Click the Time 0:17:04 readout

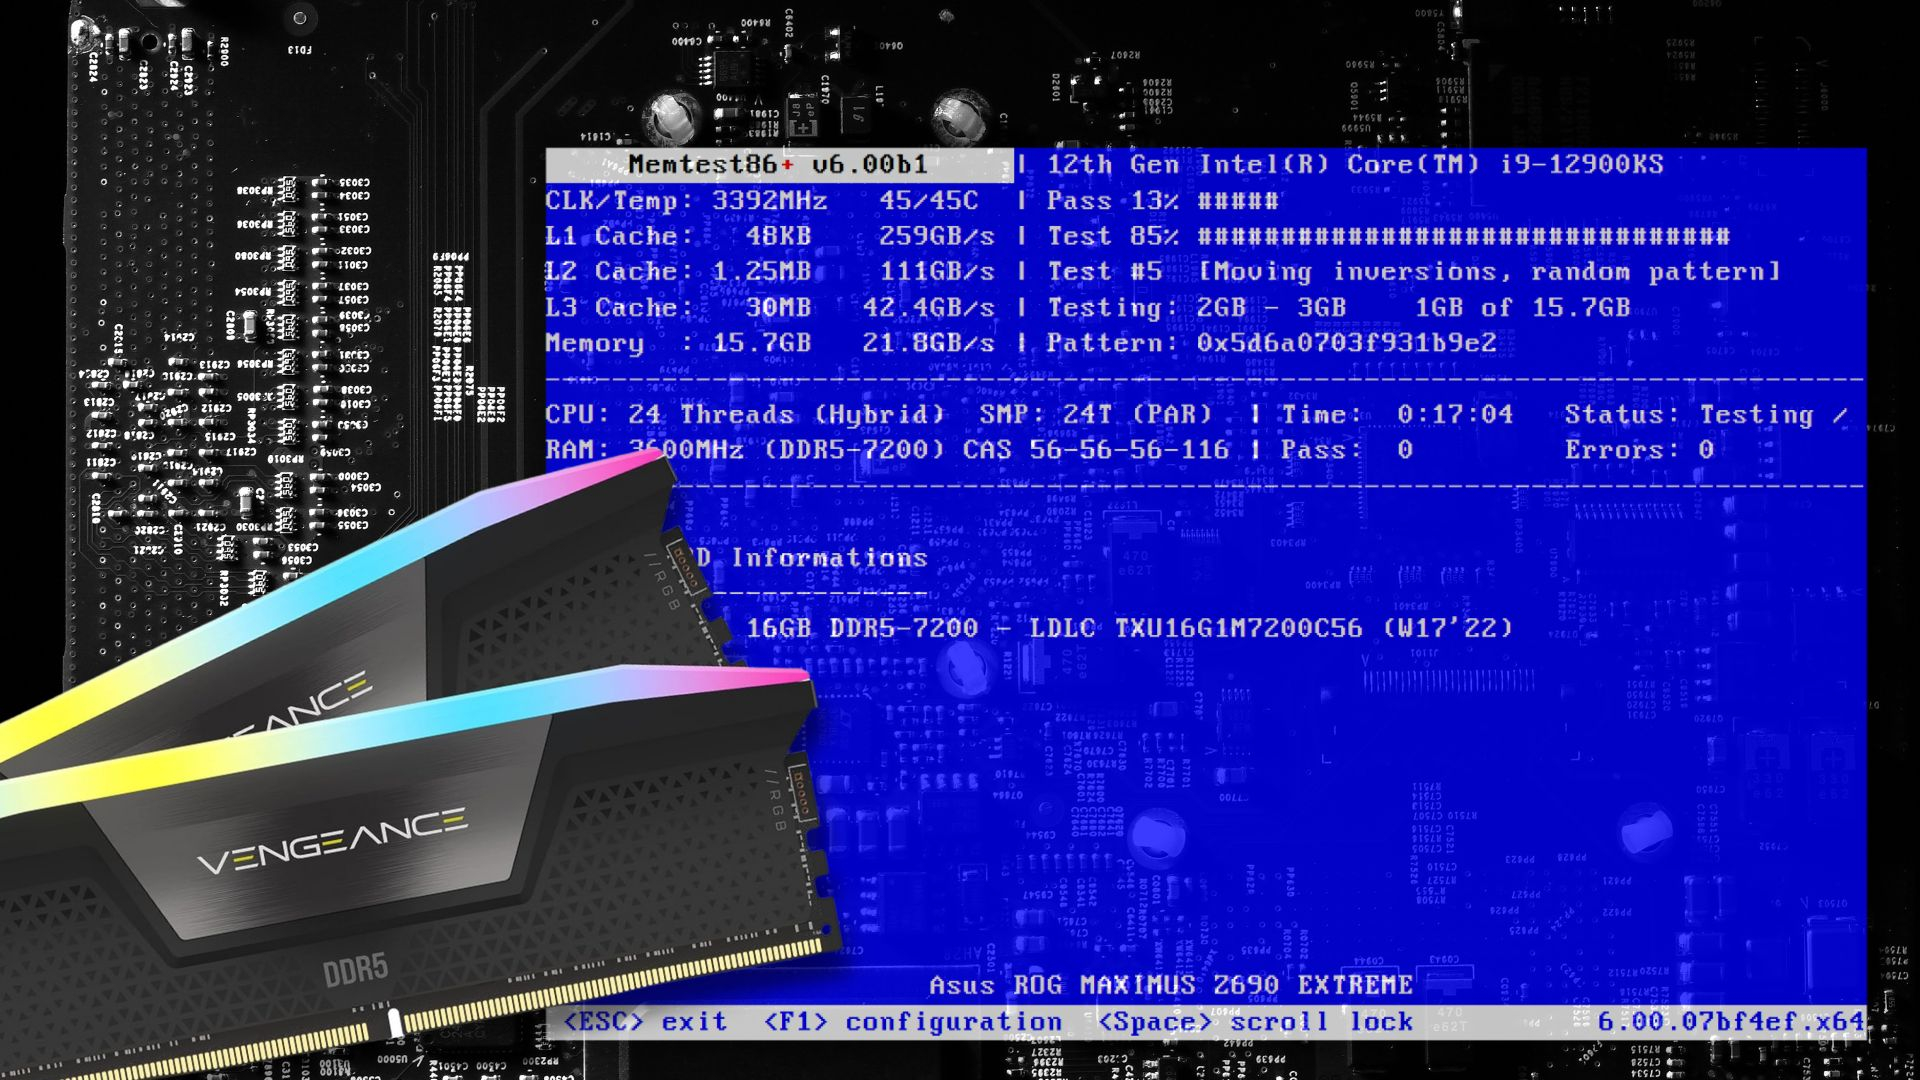(x=1454, y=415)
